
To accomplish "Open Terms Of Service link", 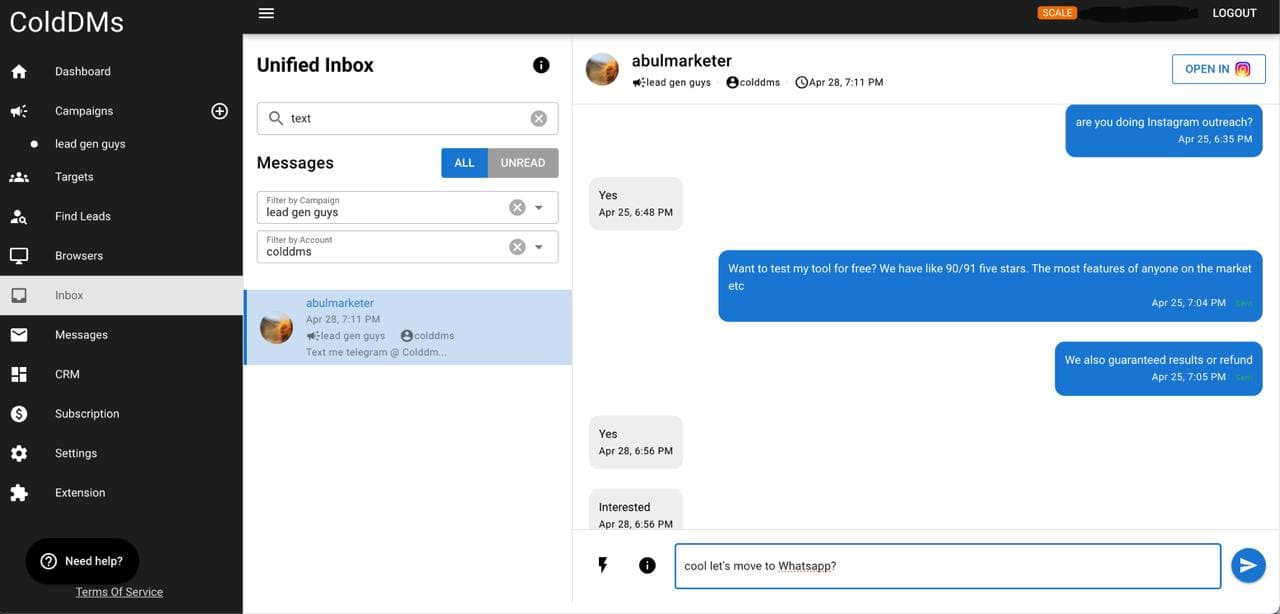I will coord(119,592).
